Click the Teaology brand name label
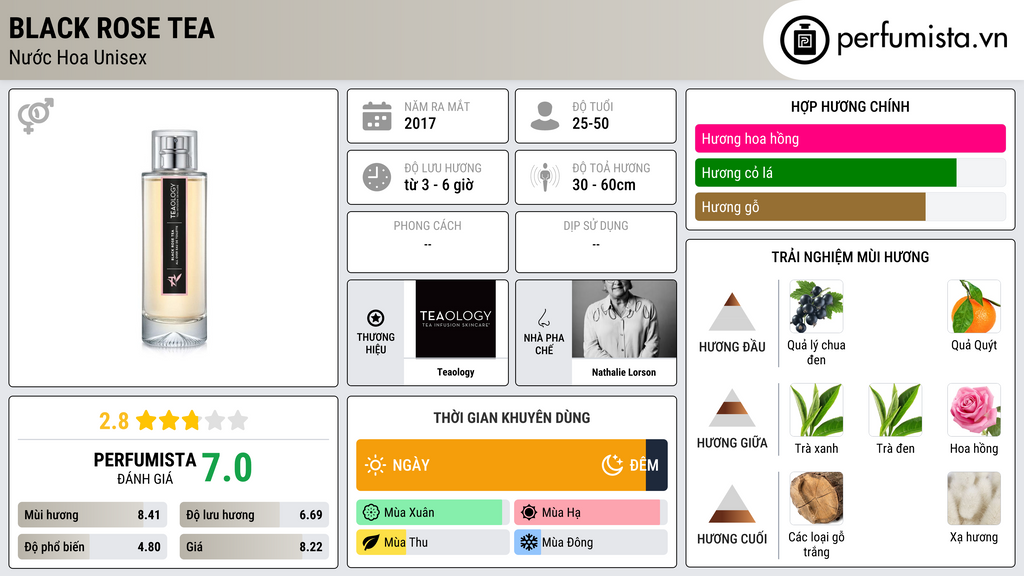1024x576 pixels. click(456, 372)
